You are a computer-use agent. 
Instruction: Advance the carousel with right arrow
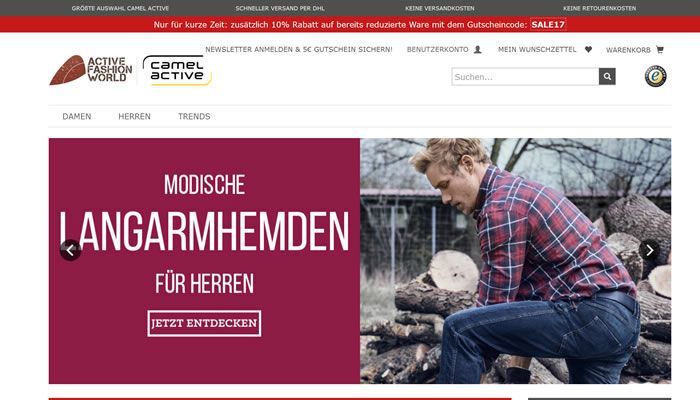pos(650,250)
